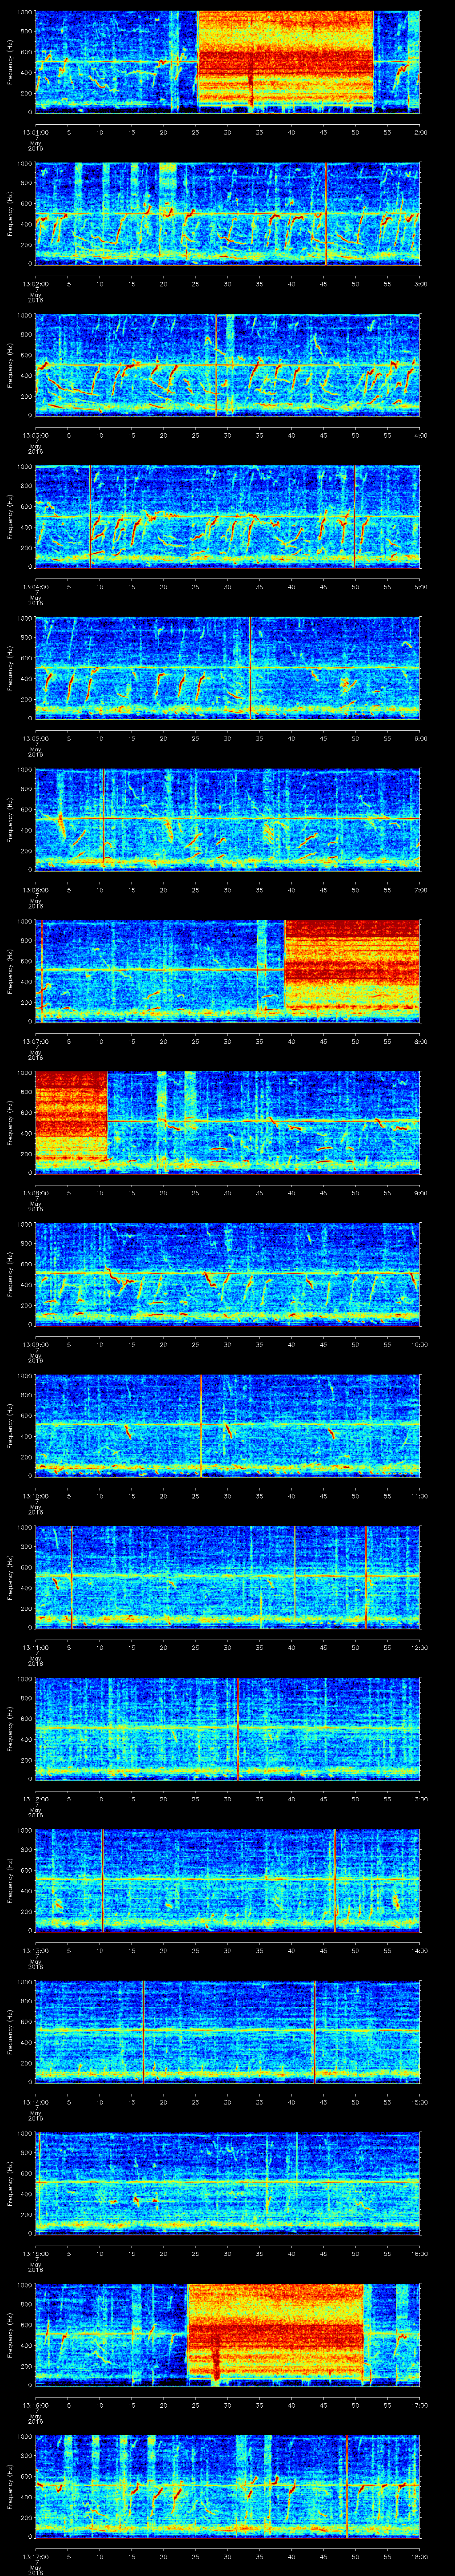Click the '2:00' end-time axis label
The image size is (455, 2576).
[420, 131]
